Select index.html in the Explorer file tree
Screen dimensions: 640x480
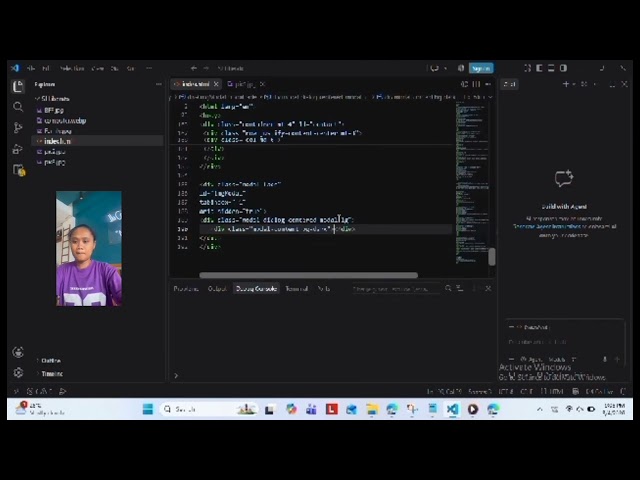tap(97, 141)
